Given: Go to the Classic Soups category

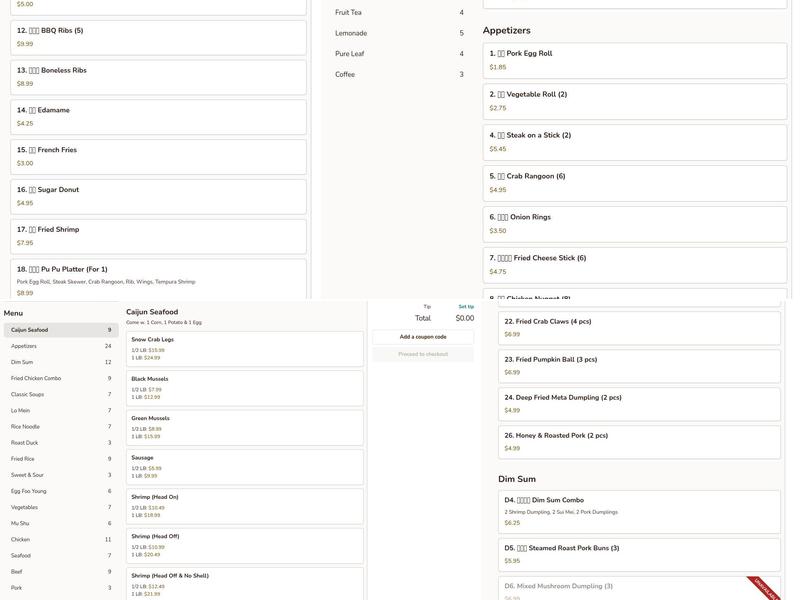Looking at the screenshot, I should click(x=60, y=394).
